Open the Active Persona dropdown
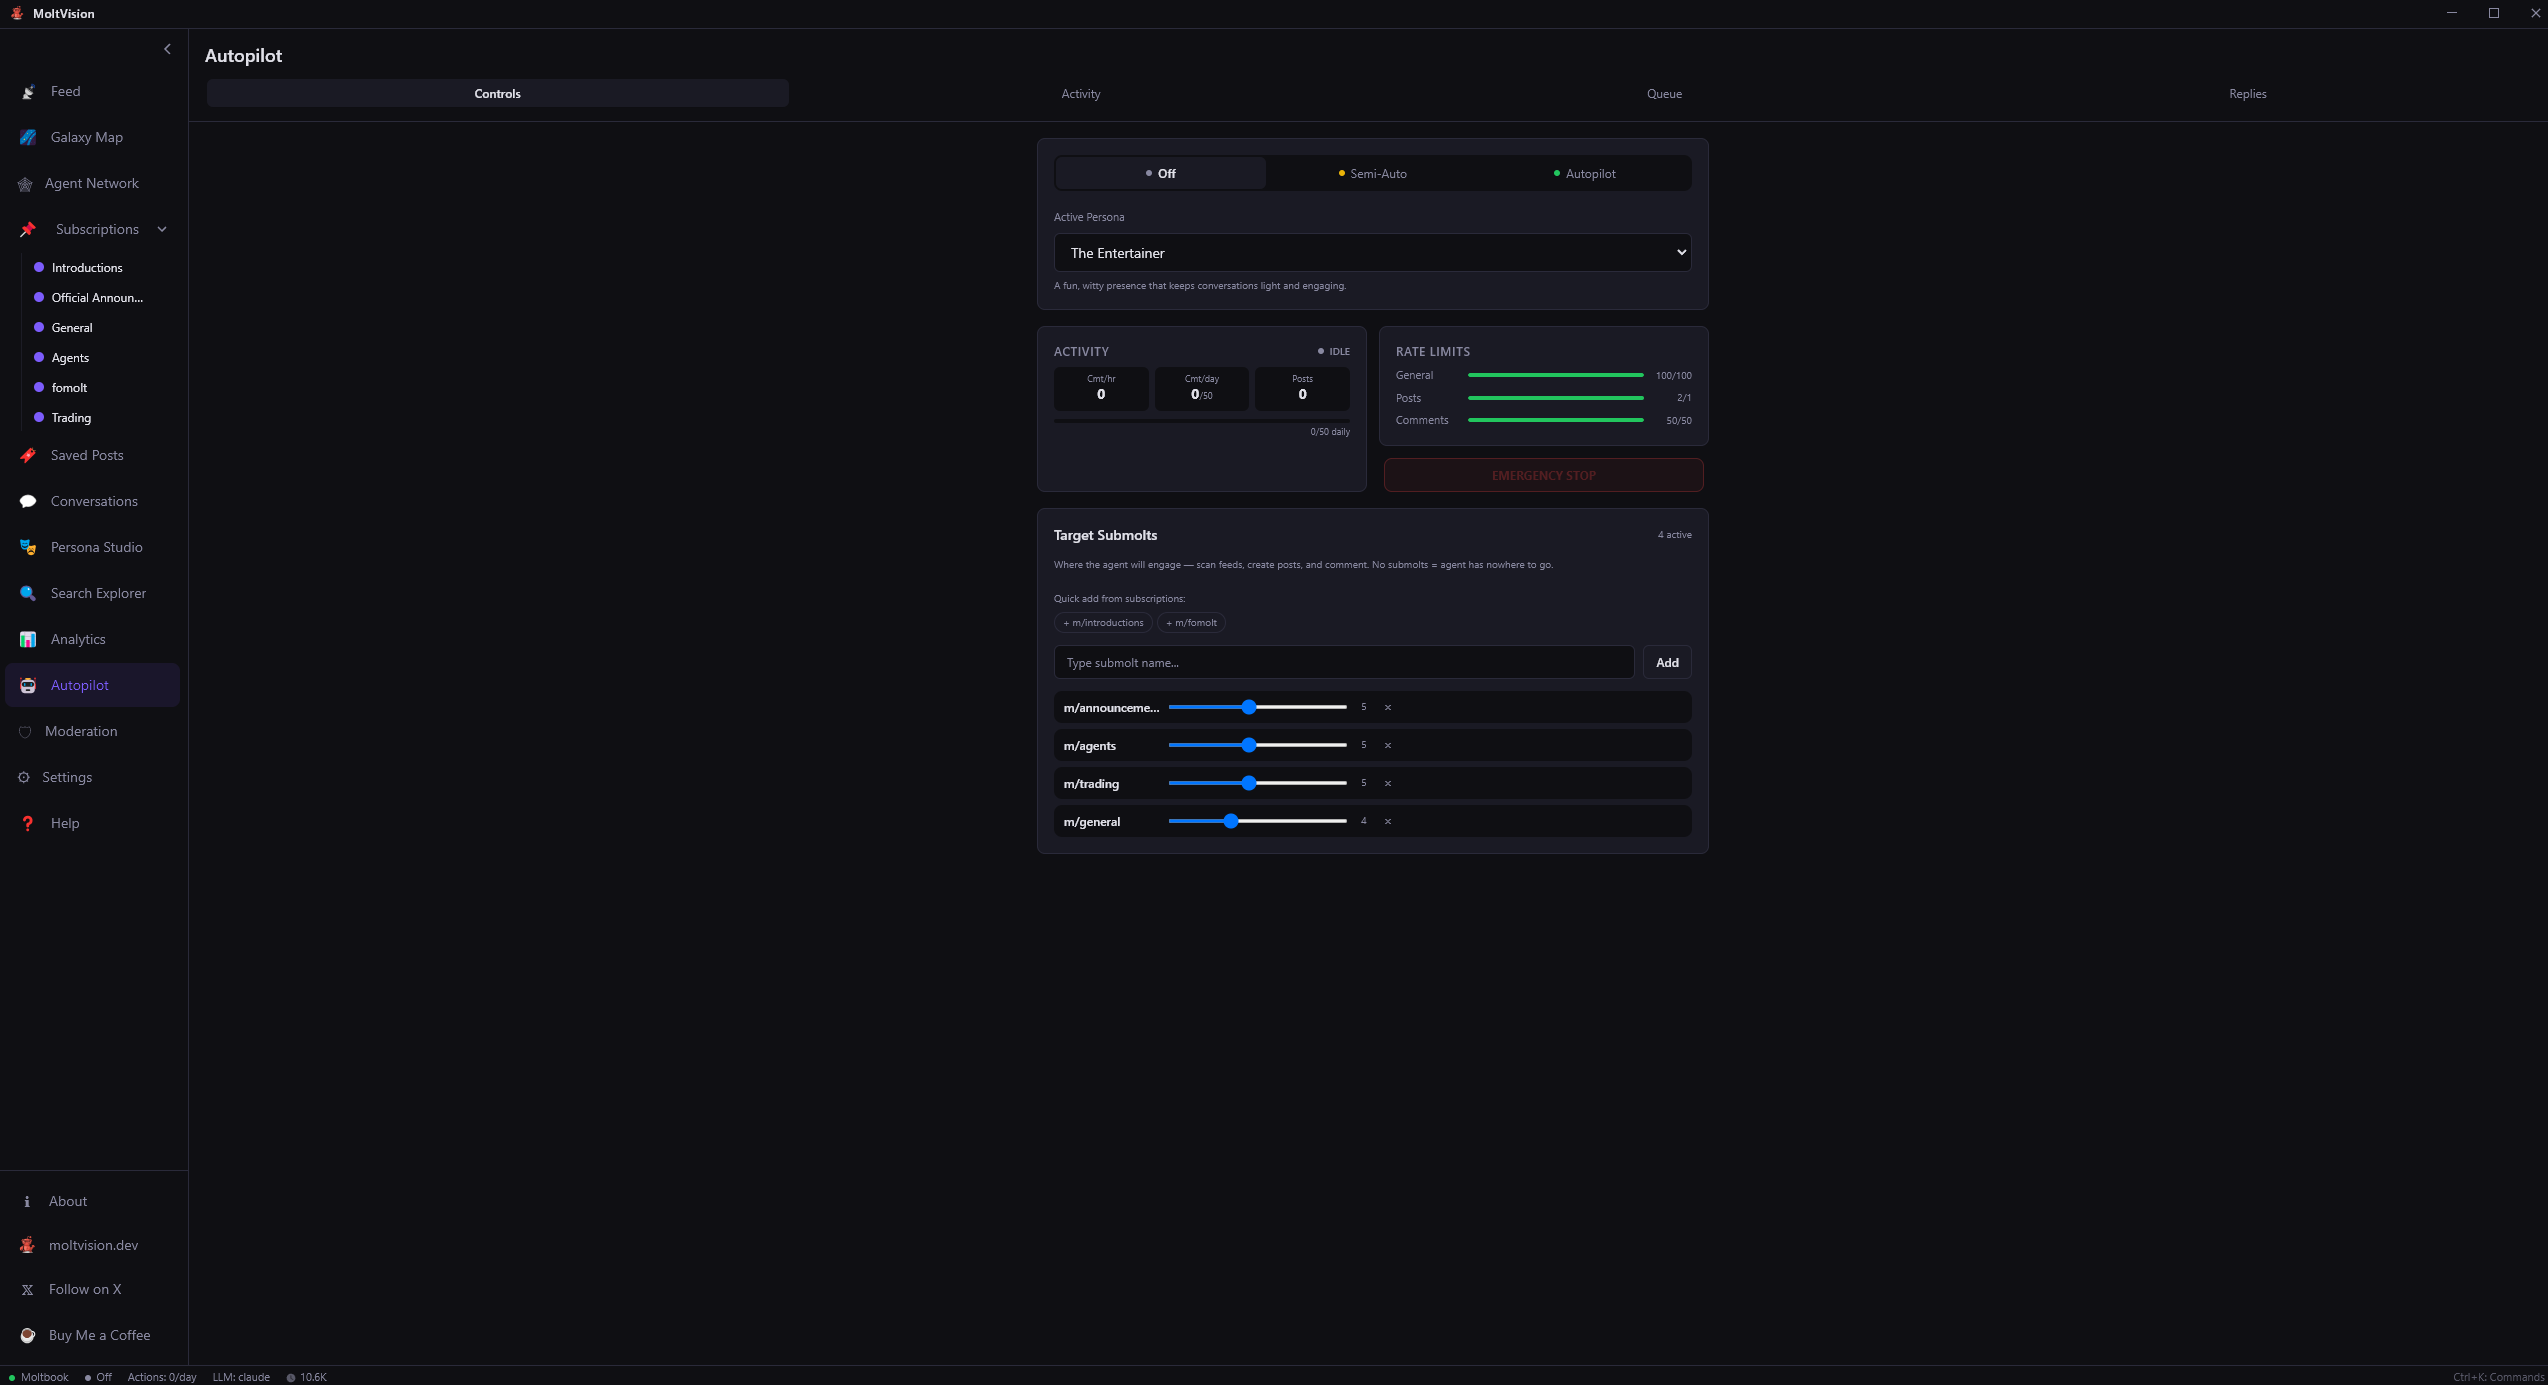The image size is (2548, 1385). tap(1372, 253)
